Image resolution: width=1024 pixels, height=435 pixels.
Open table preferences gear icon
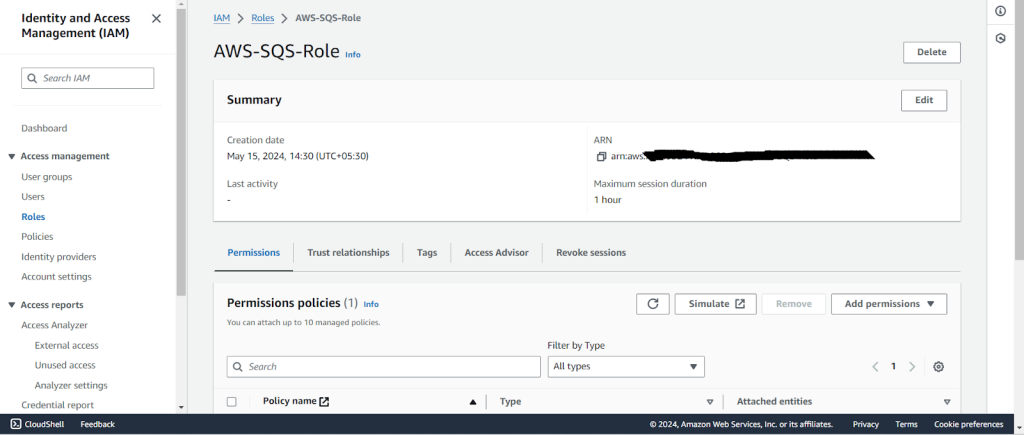pos(938,366)
